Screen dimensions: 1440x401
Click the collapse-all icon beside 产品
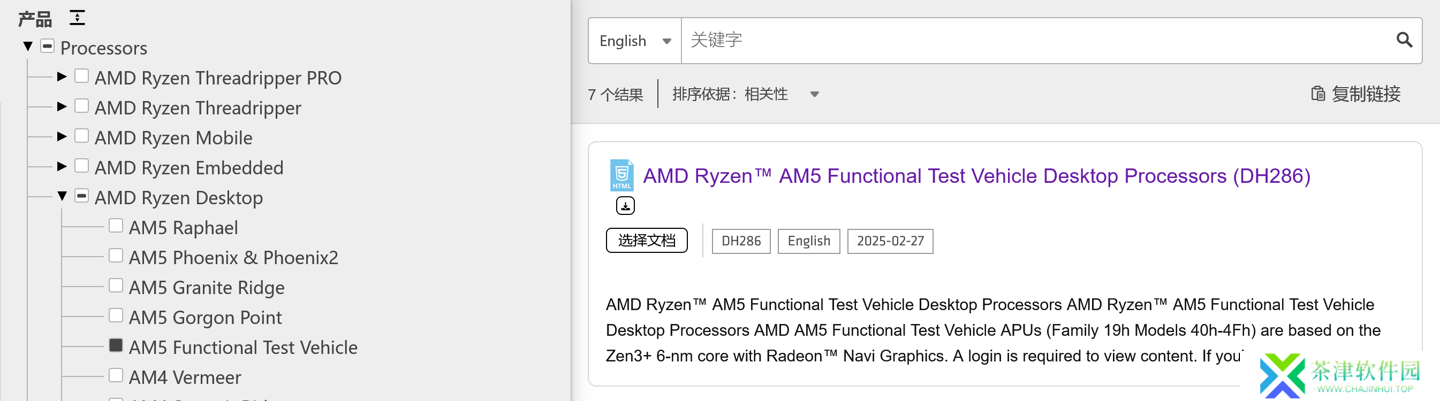[77, 18]
